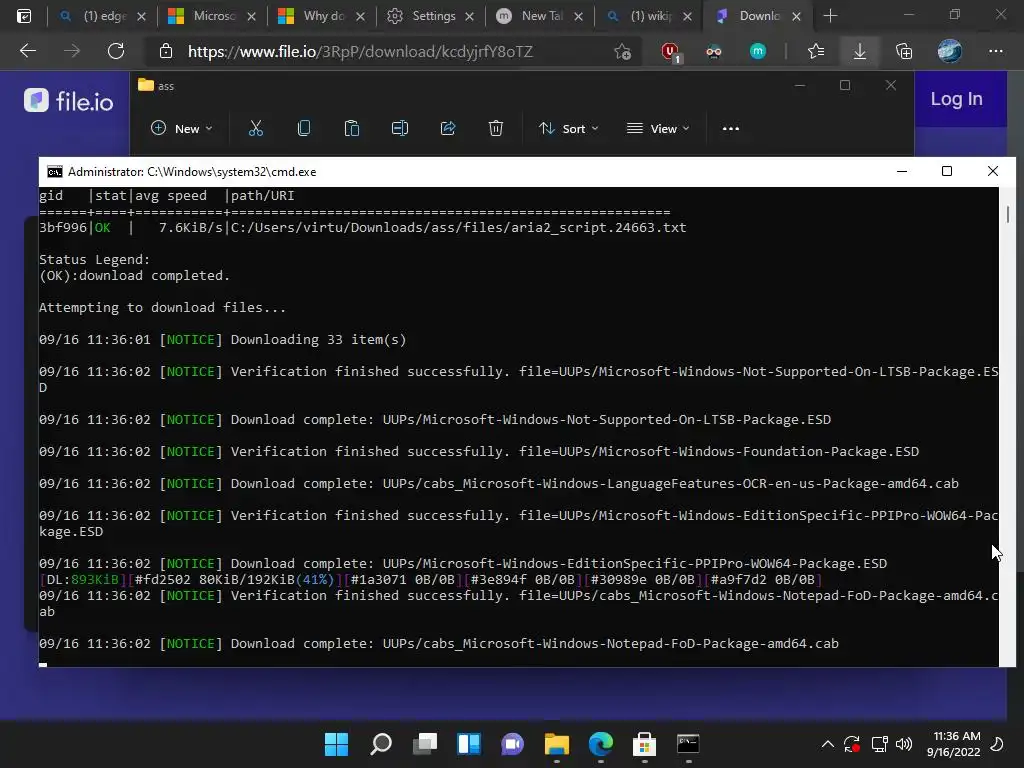The width and height of the screenshot is (1024, 768).
Task: Click the cmd.exe title bar icon
Action: (55, 172)
